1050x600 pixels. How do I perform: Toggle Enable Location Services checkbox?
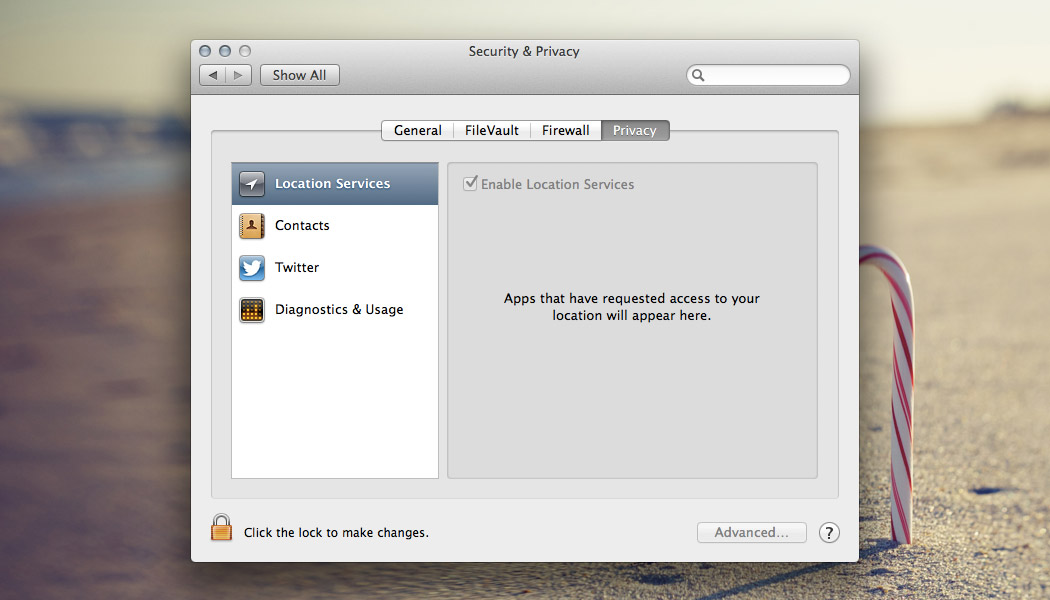[x=470, y=183]
